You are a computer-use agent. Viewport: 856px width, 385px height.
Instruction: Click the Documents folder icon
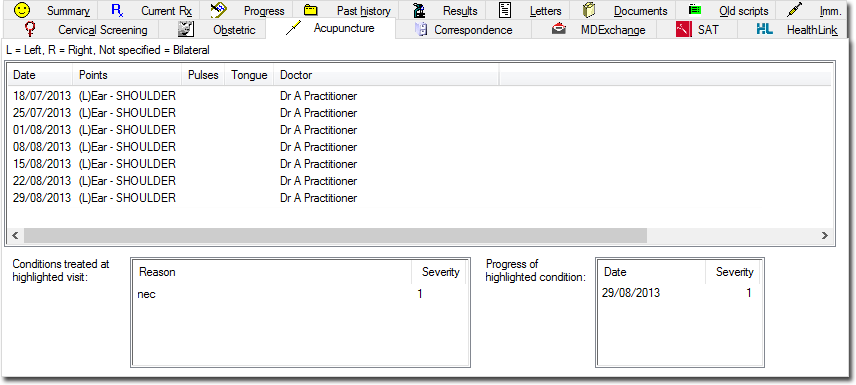click(x=588, y=10)
